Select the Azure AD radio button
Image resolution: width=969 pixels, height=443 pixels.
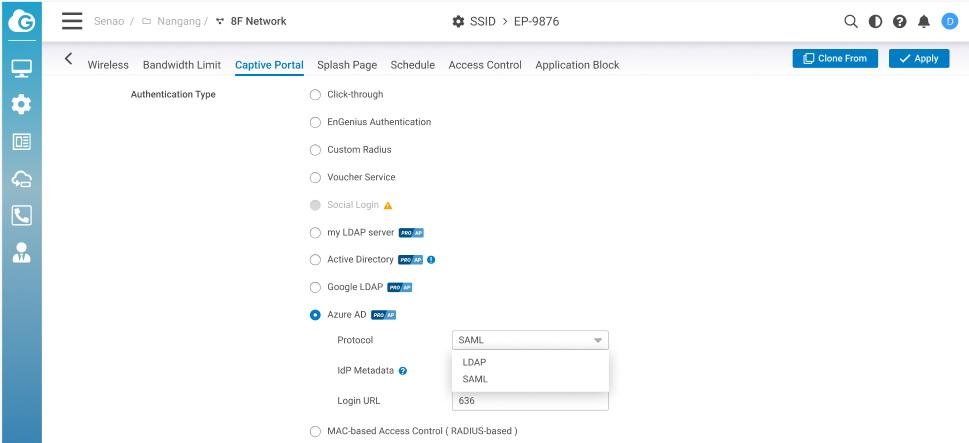tap(315, 315)
